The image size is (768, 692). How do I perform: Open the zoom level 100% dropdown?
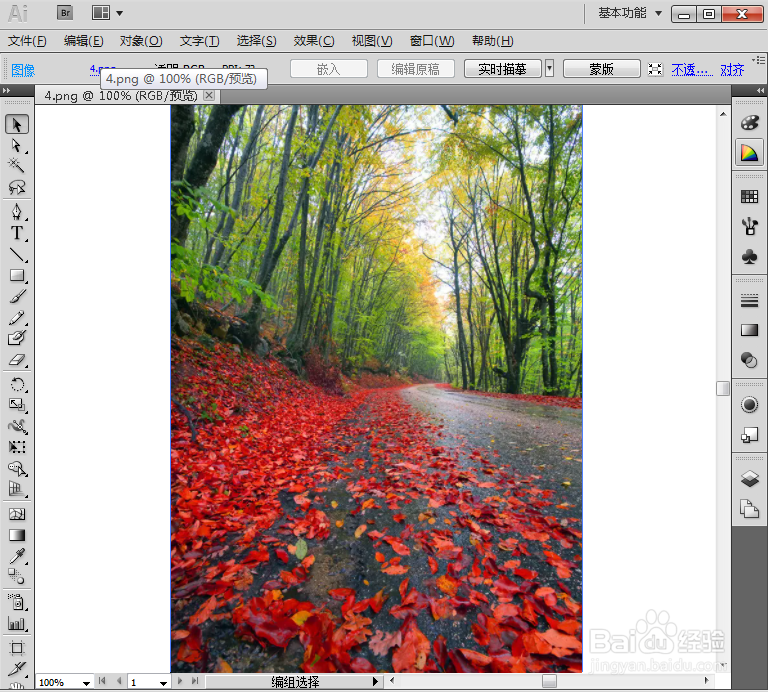86,683
